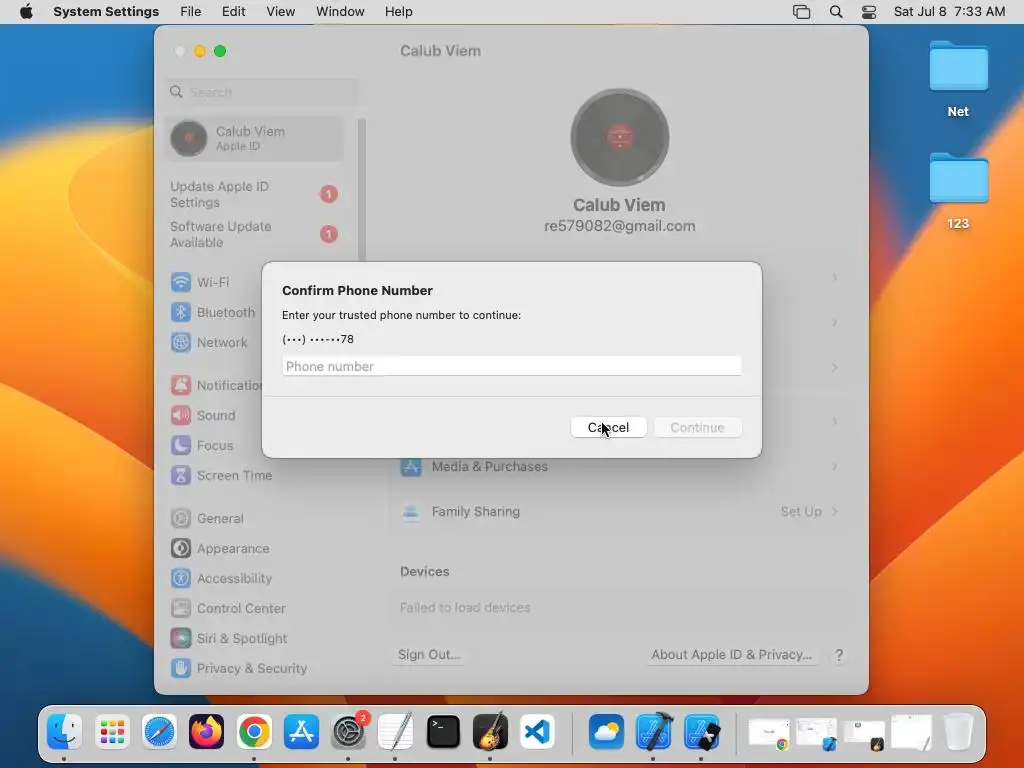Screen dimensions: 1024x768
Task: Expand Family Sharing row chevron
Action: (x=835, y=511)
